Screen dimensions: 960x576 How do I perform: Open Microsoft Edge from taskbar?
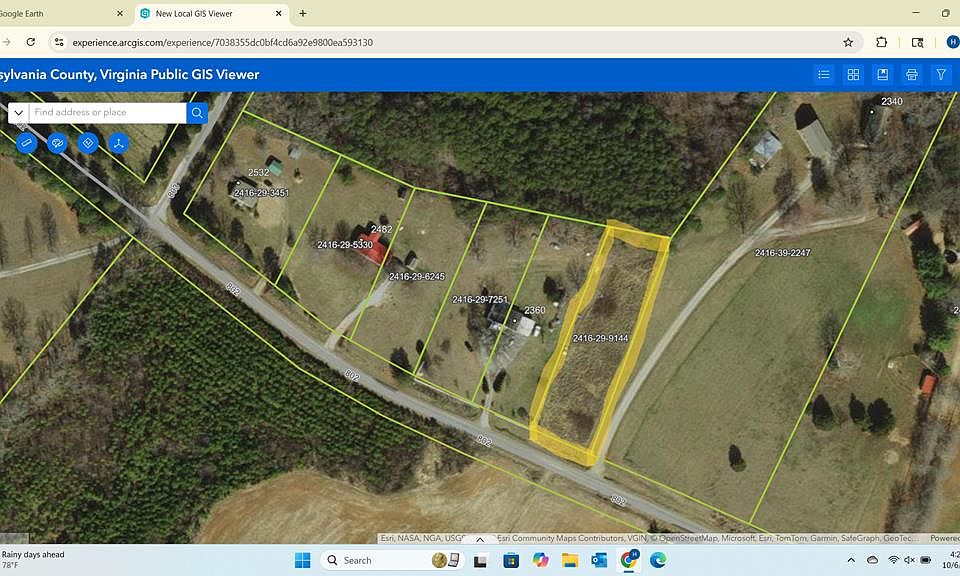click(x=658, y=560)
